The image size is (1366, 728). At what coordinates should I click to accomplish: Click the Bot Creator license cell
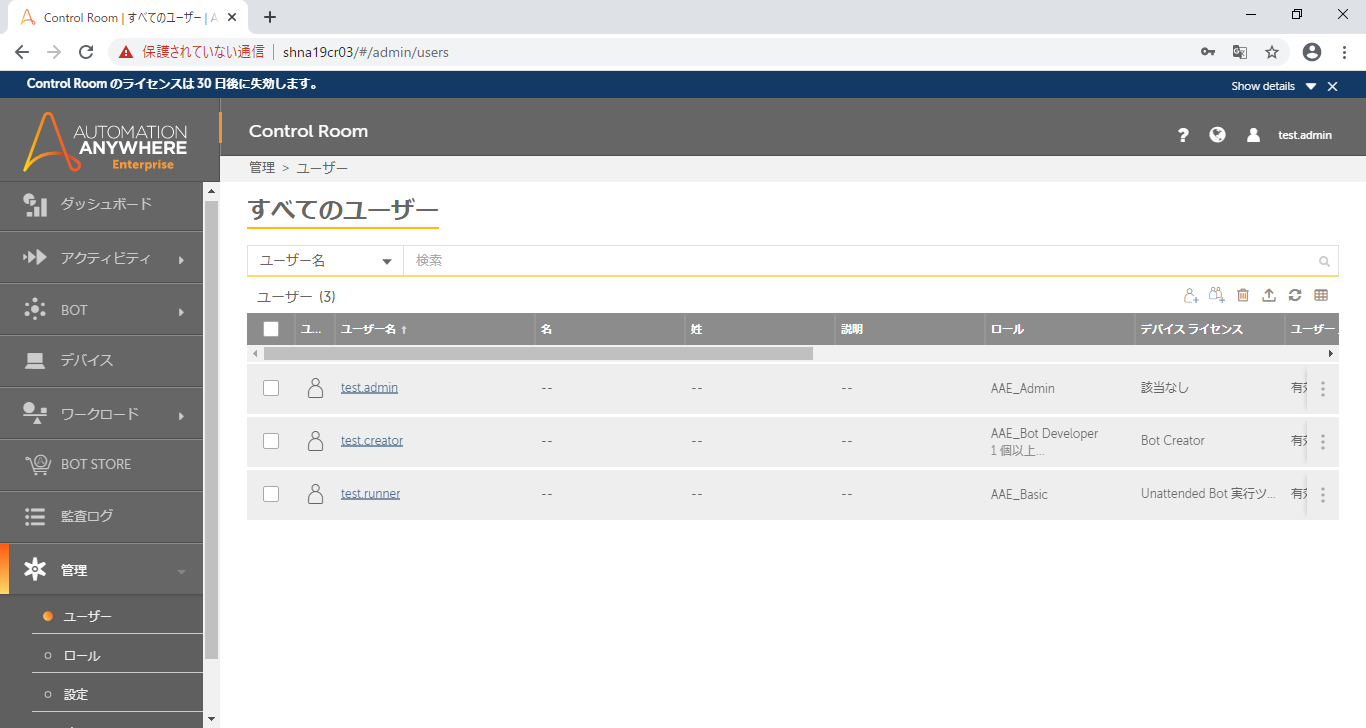(1172, 441)
